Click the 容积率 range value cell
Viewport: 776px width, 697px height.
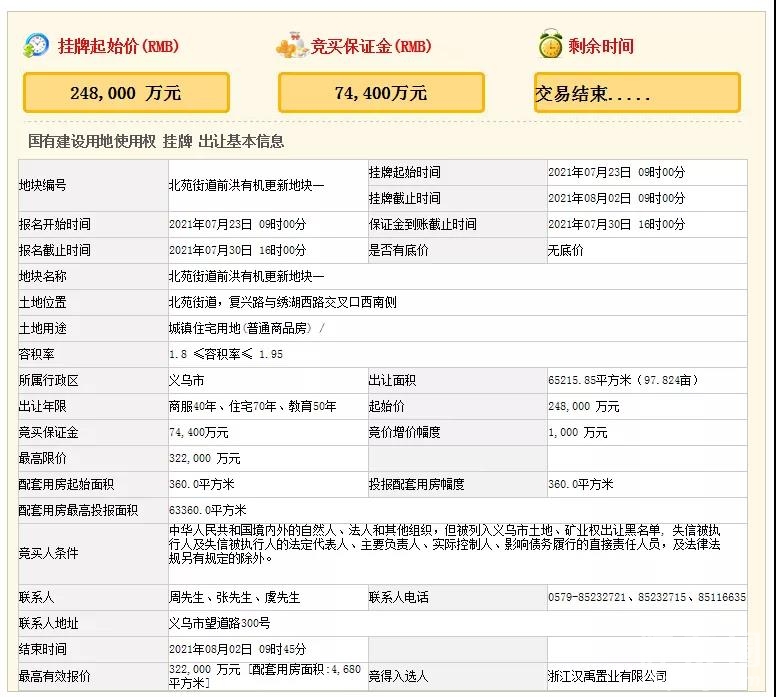click(225, 354)
